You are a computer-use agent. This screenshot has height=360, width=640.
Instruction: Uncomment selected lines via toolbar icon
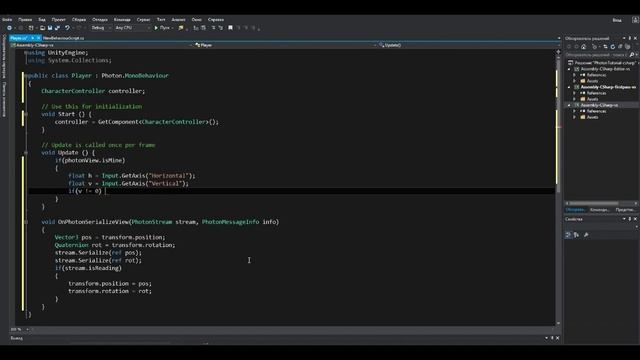(221, 28)
